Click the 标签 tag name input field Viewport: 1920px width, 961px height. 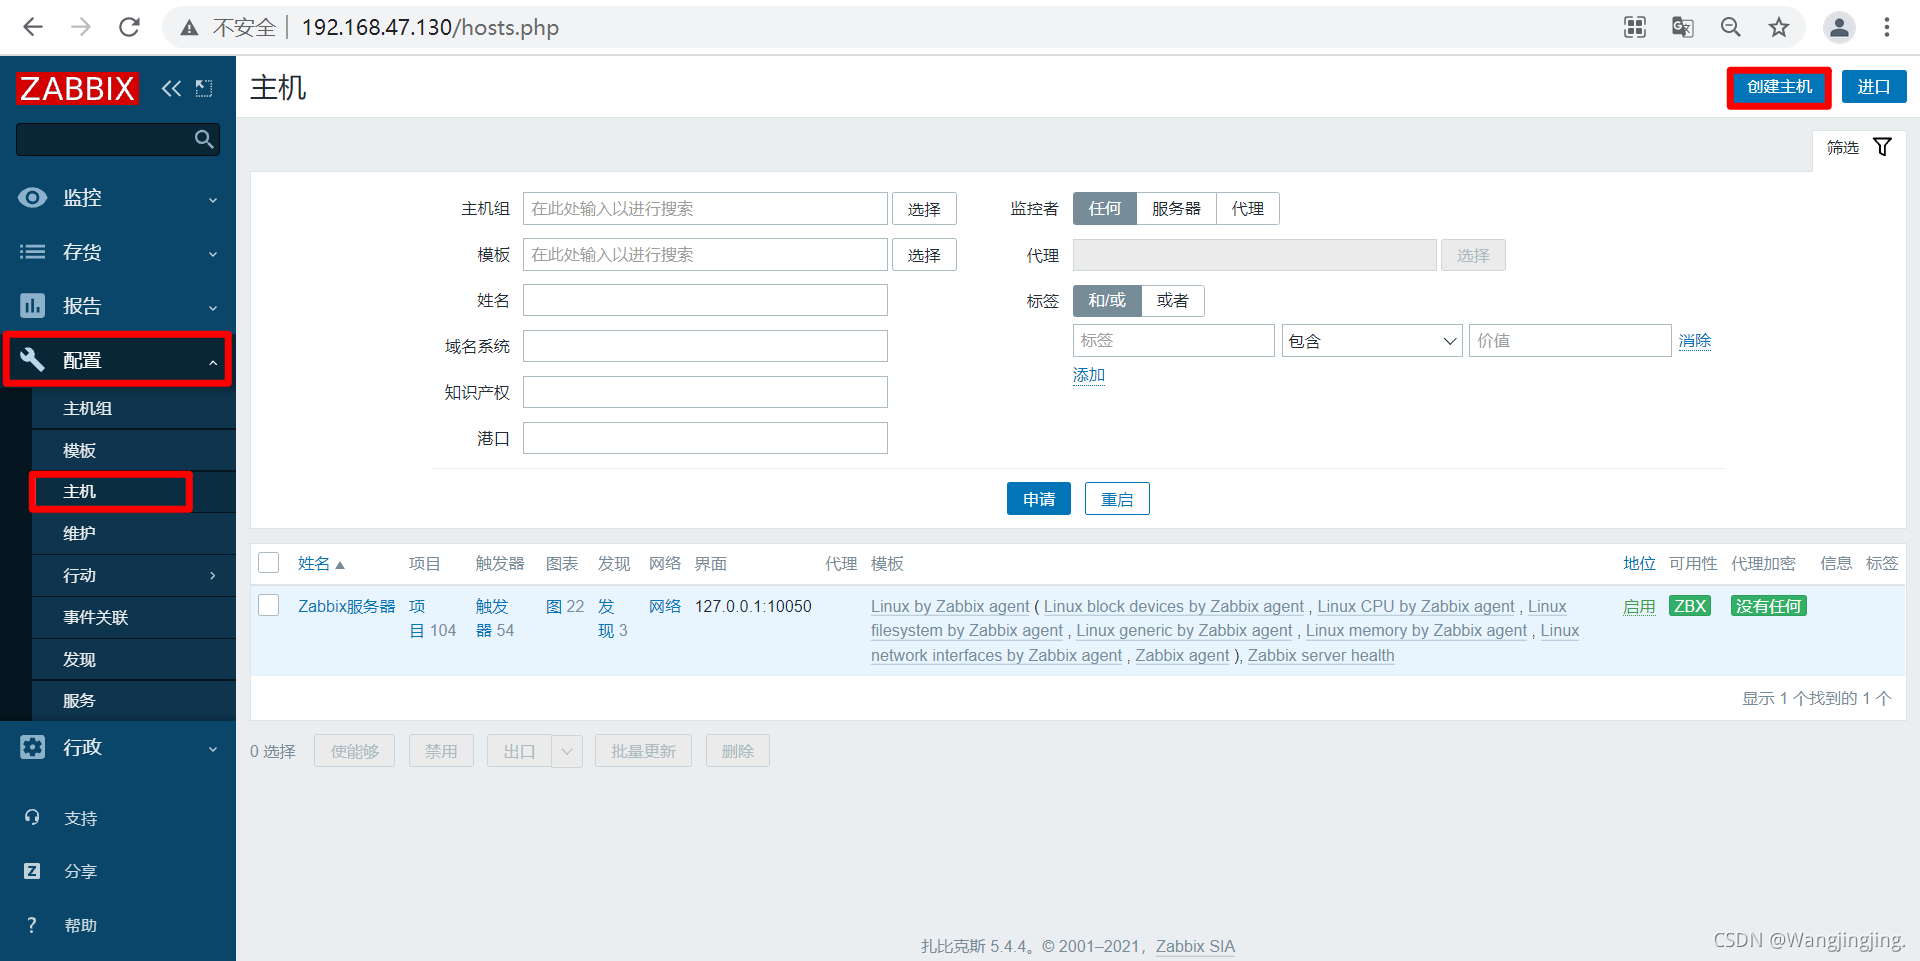1174,340
